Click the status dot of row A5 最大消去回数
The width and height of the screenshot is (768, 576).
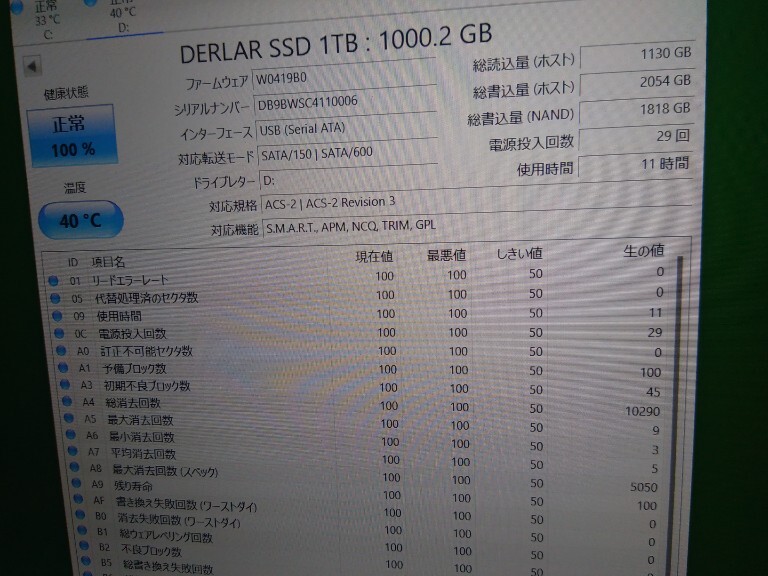point(69,418)
